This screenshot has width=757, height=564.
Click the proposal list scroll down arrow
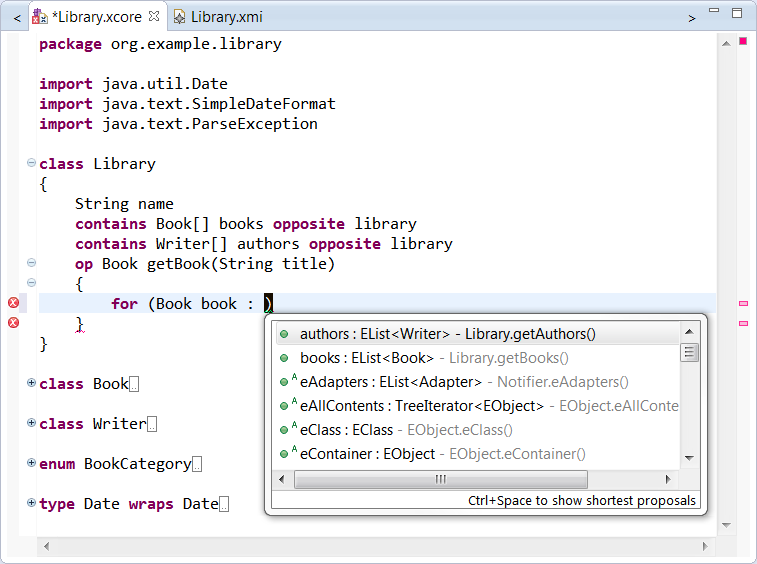[x=689, y=458]
